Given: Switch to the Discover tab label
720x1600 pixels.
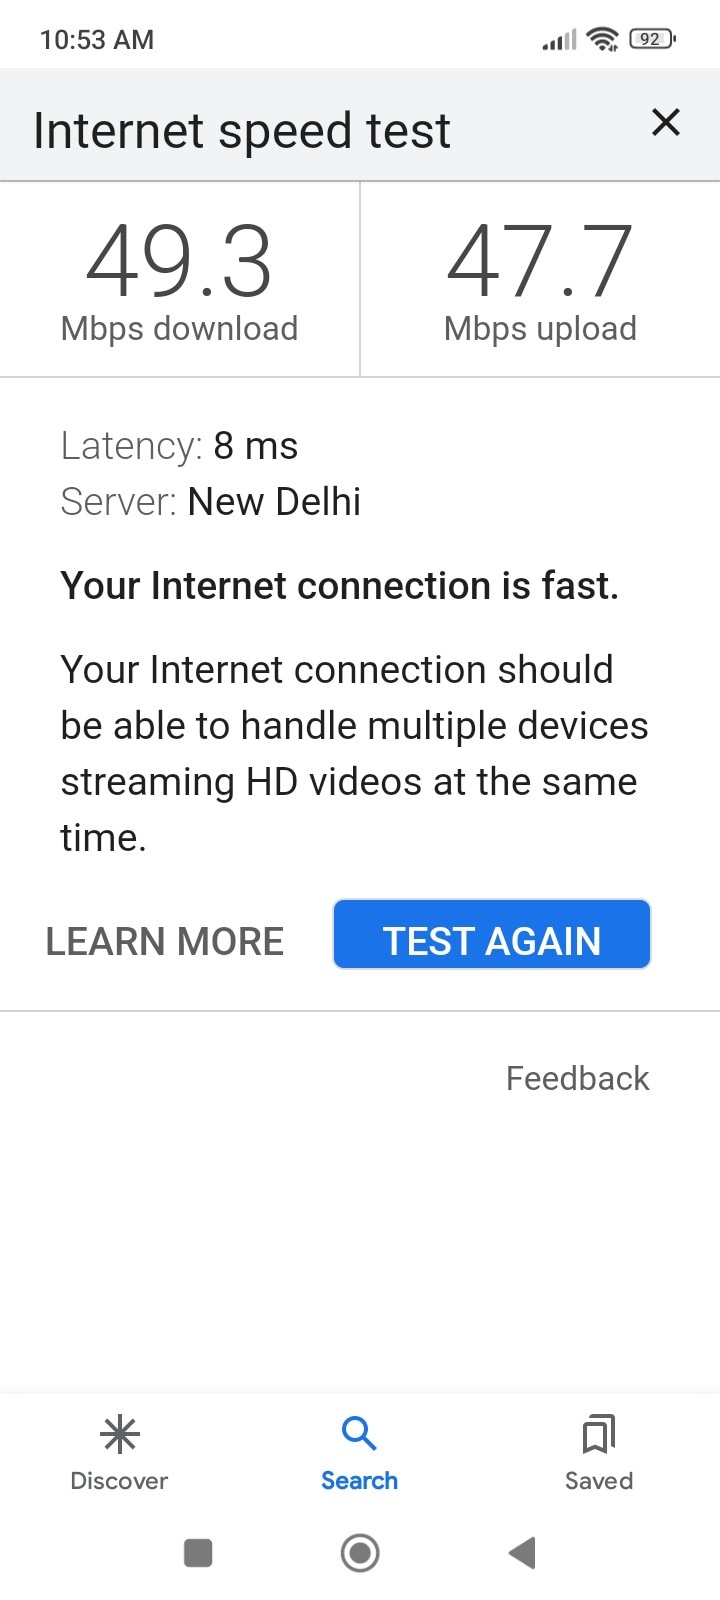Looking at the screenshot, I should [119, 1481].
